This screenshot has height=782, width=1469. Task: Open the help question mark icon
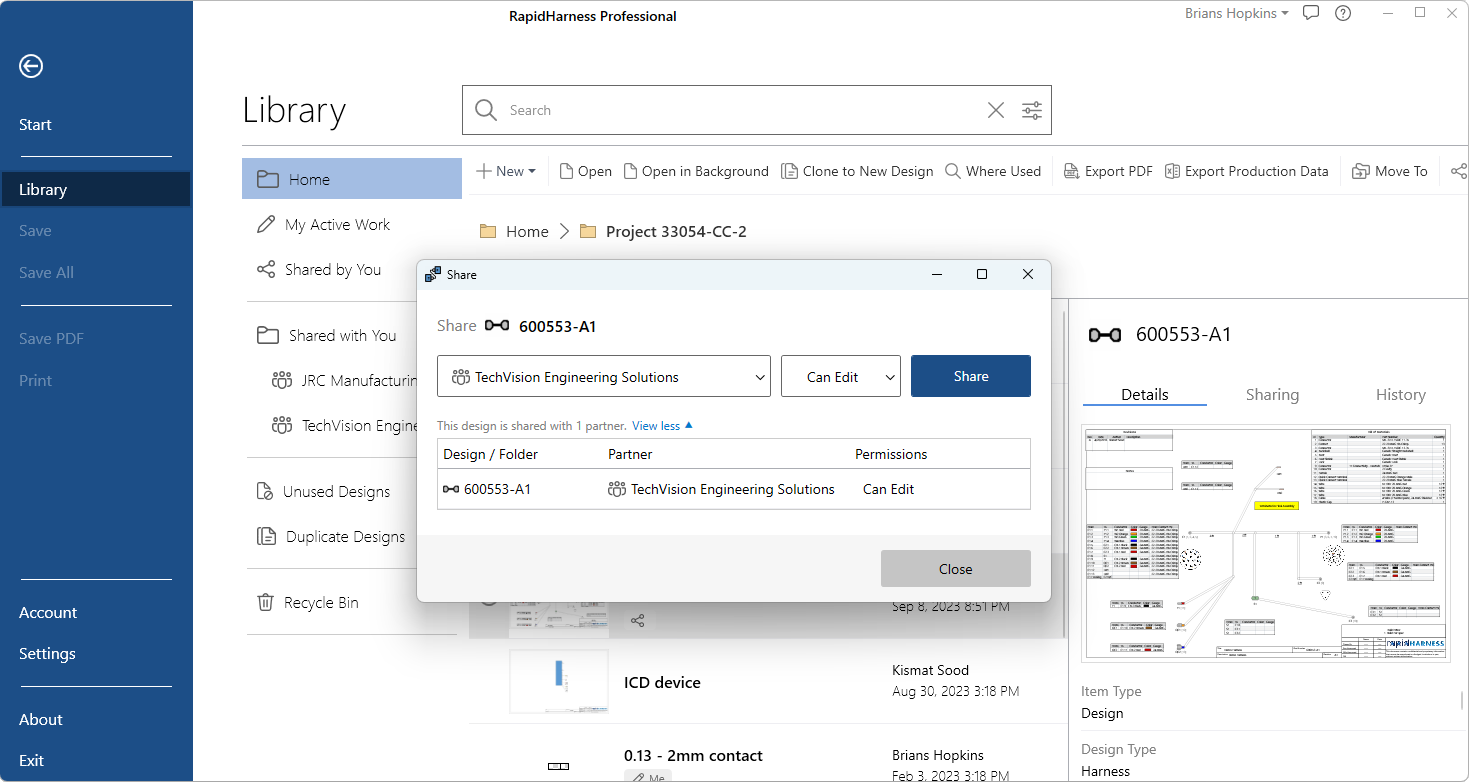click(1343, 13)
